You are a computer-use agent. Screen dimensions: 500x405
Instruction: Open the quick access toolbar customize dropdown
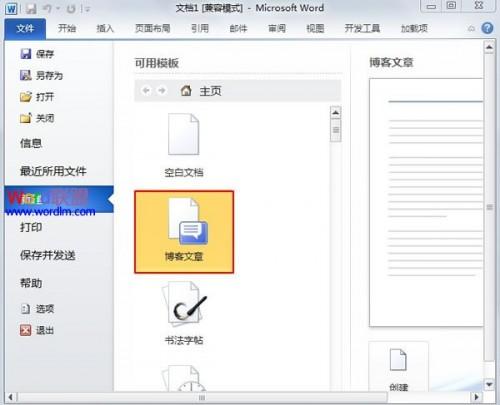[x=87, y=9]
